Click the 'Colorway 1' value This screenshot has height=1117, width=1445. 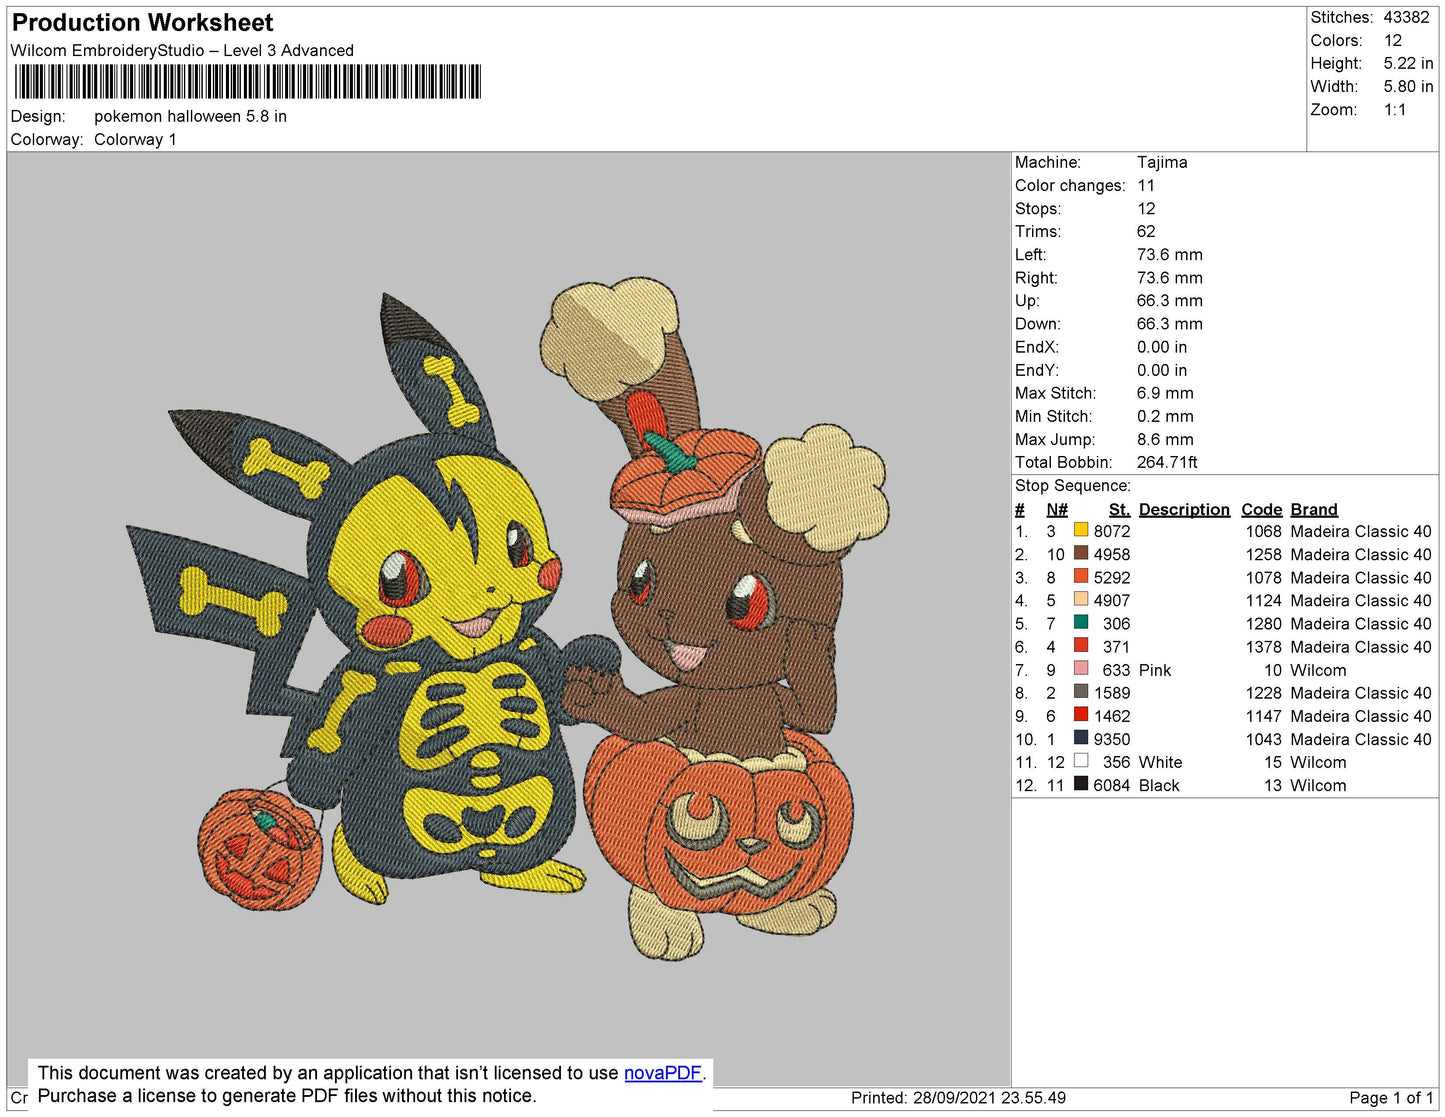tap(135, 139)
